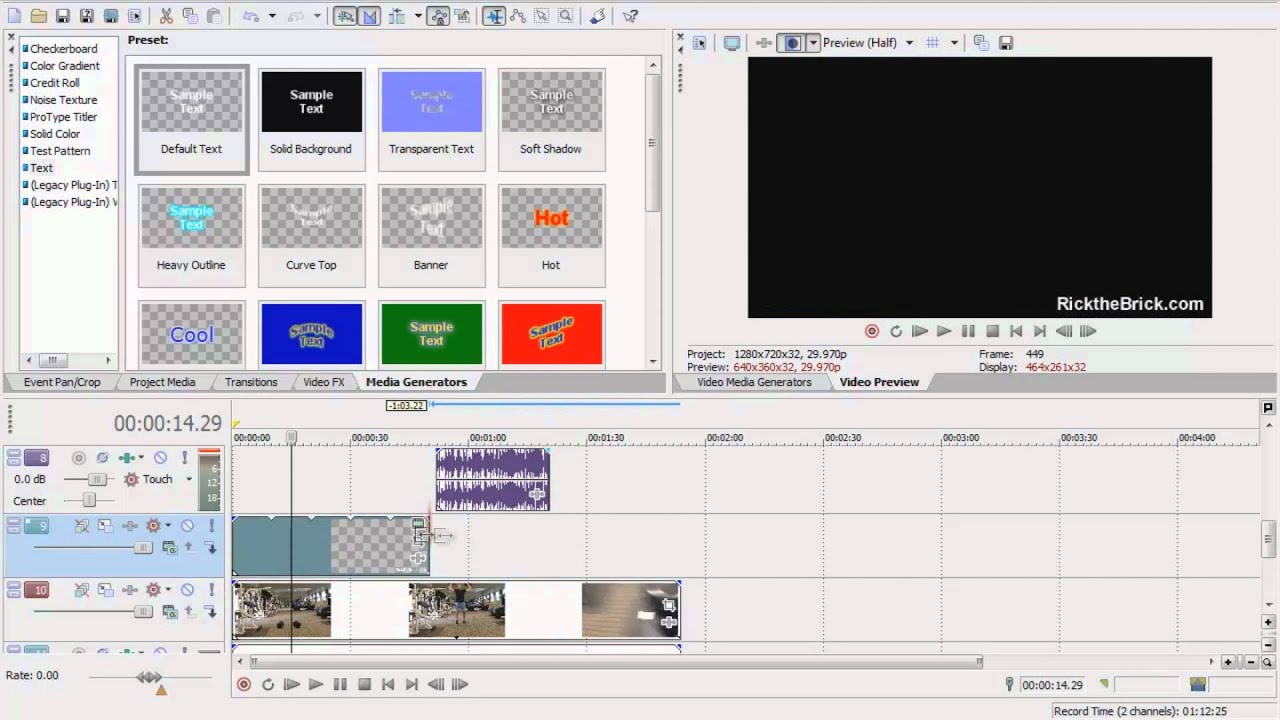Click the track motion icon on track 10
The height and width of the screenshot is (720, 1280).
(105, 590)
